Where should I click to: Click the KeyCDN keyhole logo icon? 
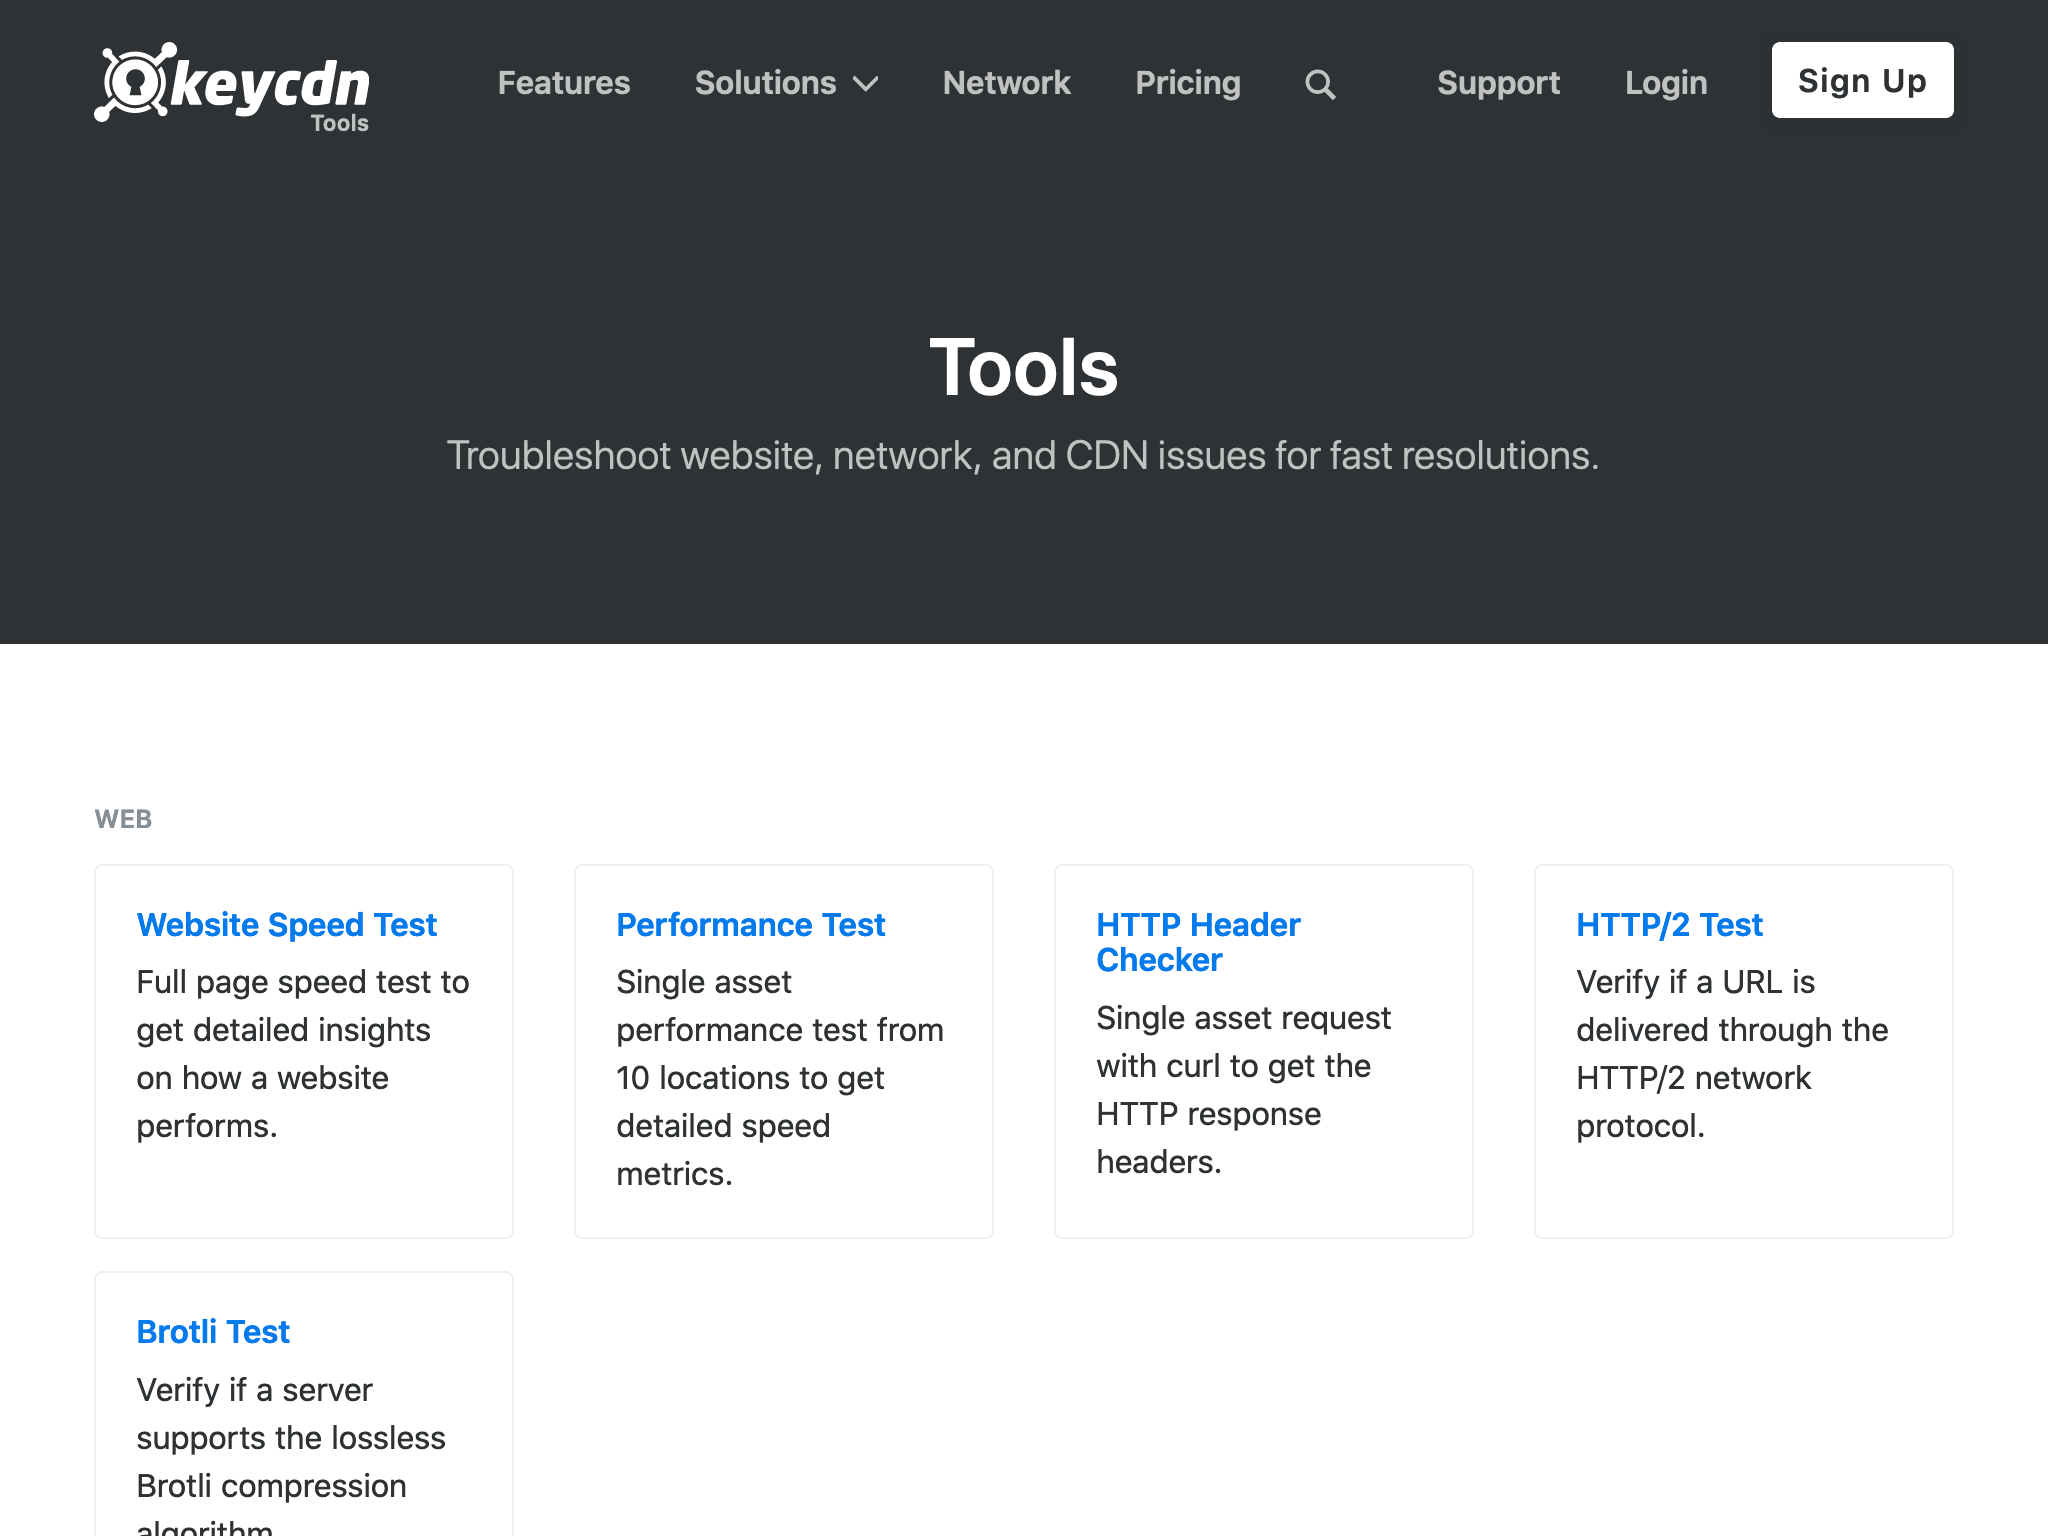(134, 82)
